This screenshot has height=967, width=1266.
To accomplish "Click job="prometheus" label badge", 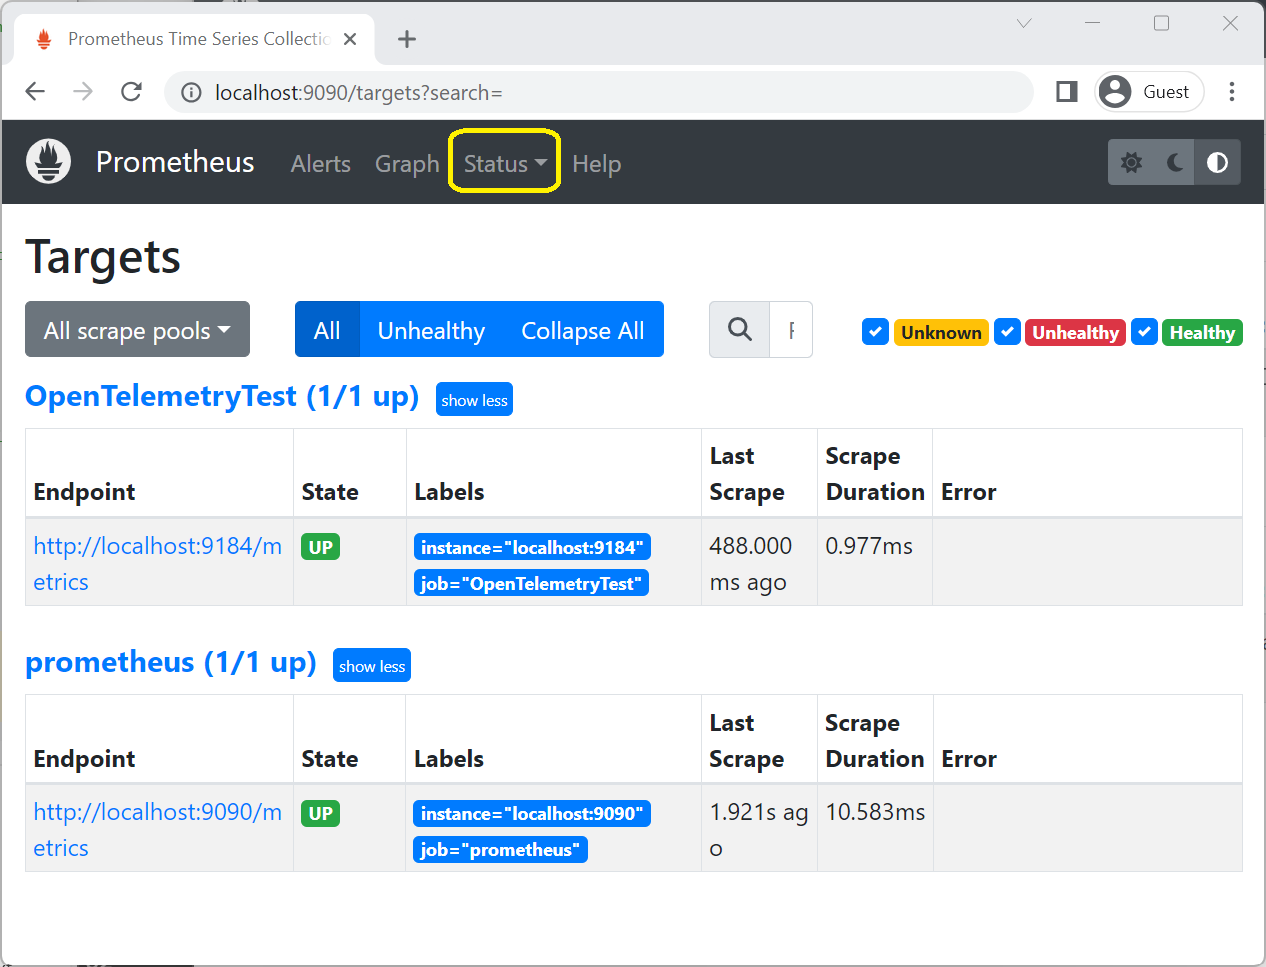I will [500, 849].
